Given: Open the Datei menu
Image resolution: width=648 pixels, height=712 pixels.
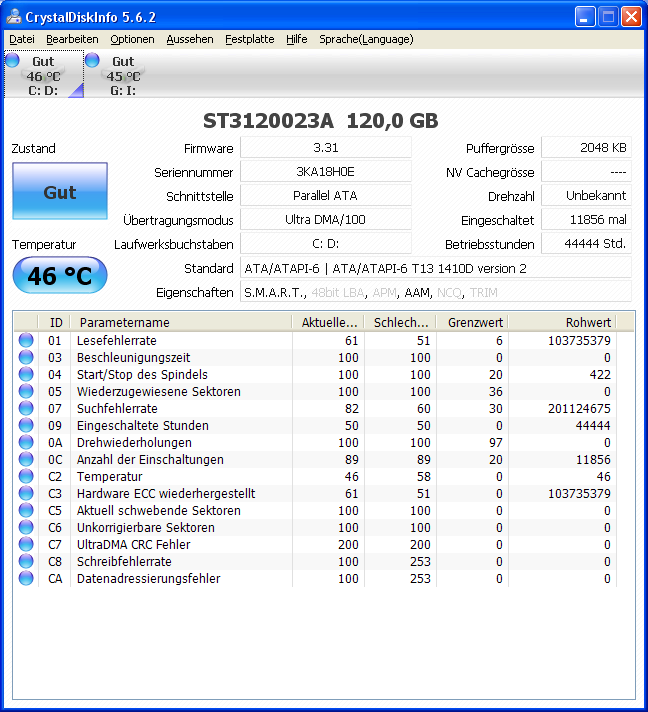Looking at the screenshot, I should [22, 40].
